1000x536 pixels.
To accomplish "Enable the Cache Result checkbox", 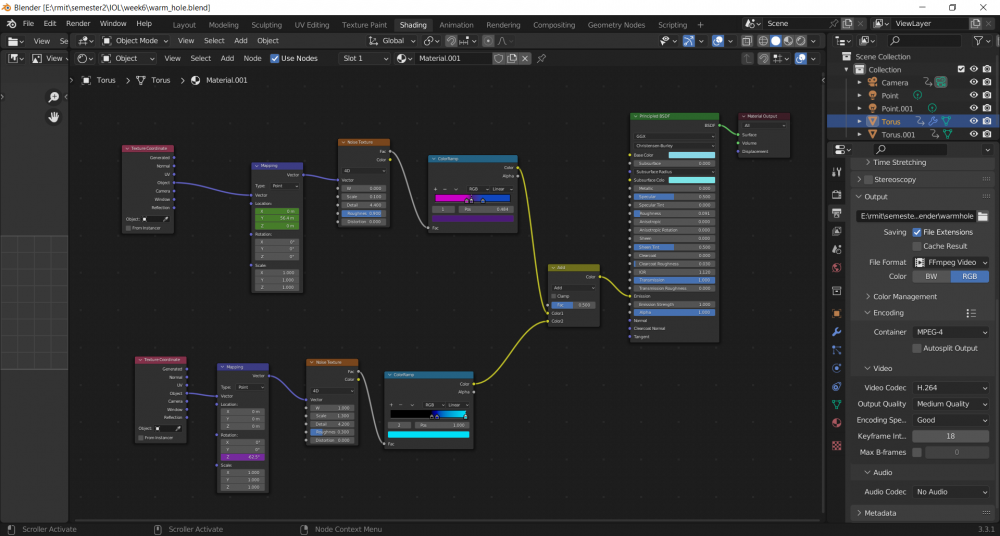I will (917, 246).
